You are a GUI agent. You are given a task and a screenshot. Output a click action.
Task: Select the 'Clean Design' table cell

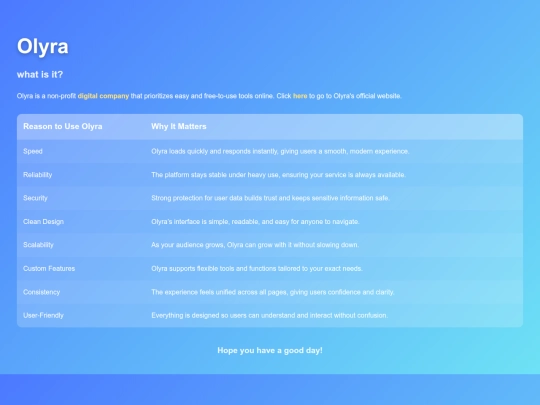coord(81,221)
